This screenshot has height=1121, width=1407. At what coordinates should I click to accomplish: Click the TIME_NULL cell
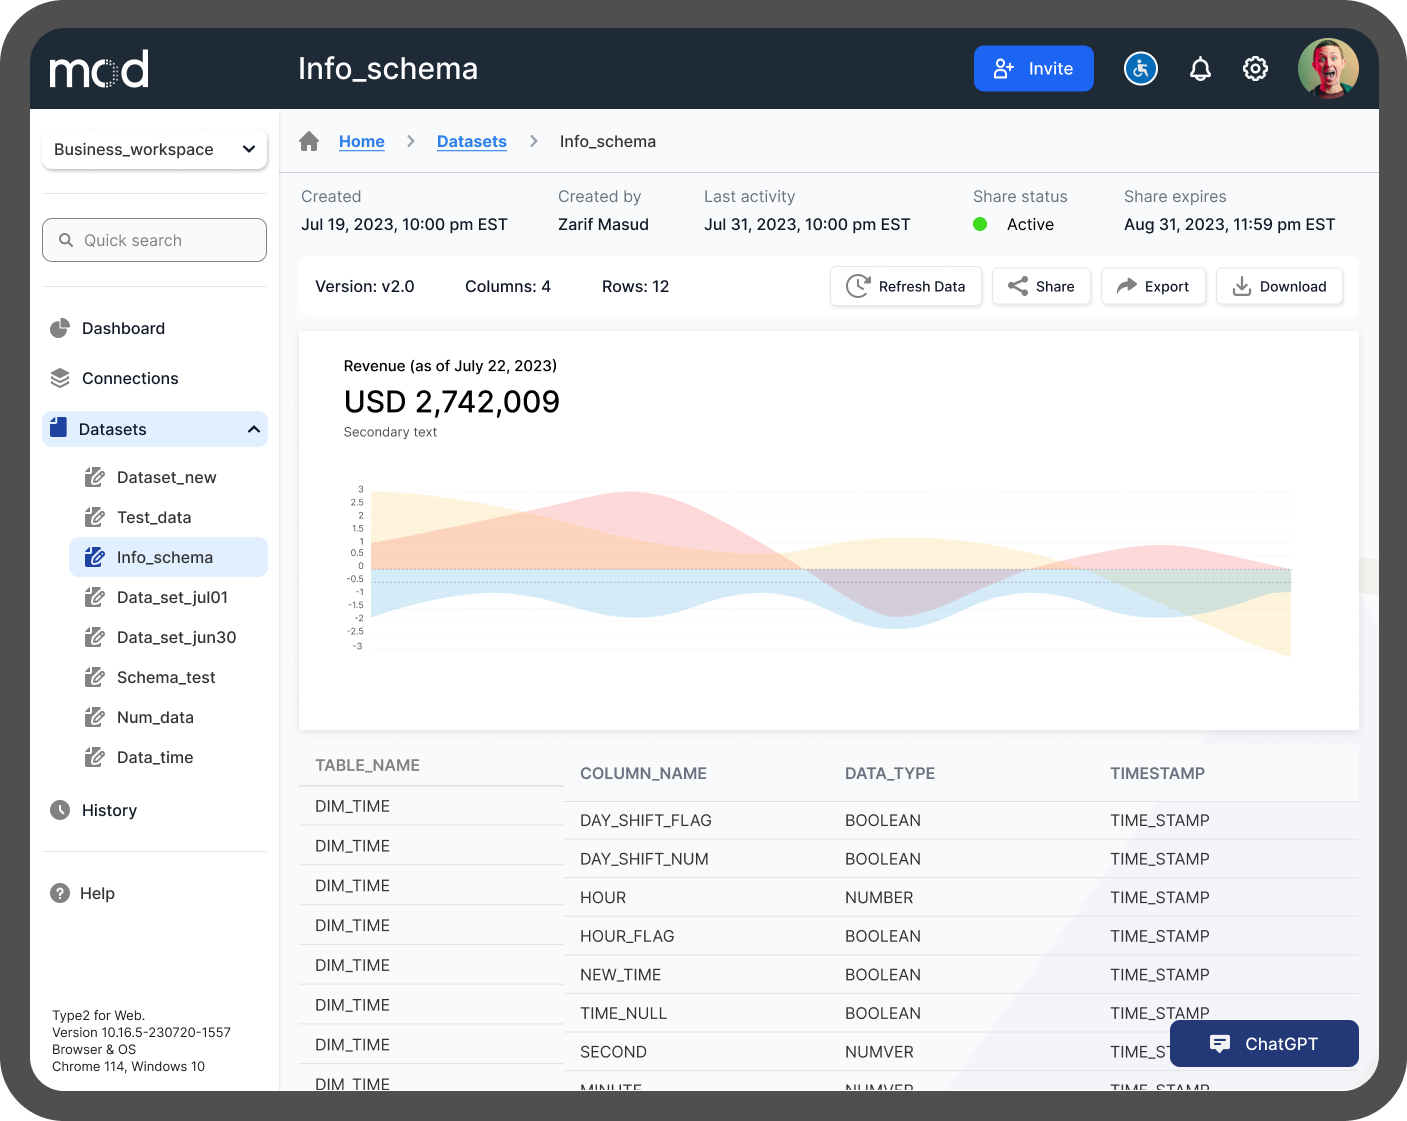pyautogui.click(x=623, y=1013)
